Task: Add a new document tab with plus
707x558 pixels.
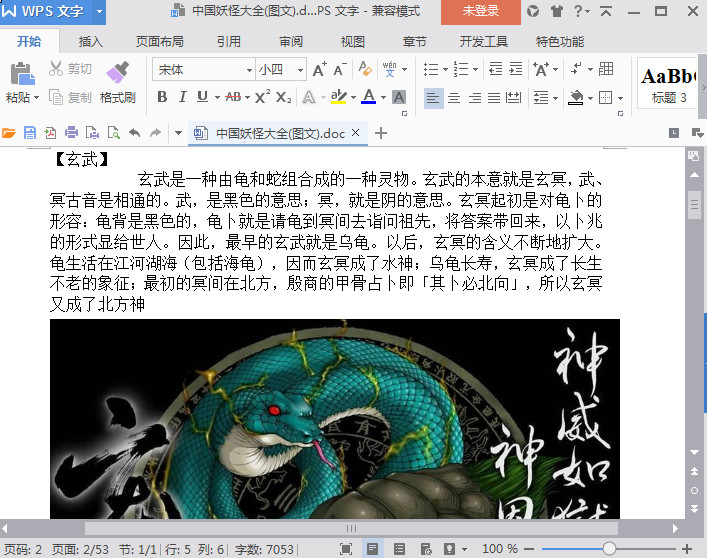Action: pyautogui.click(x=381, y=133)
